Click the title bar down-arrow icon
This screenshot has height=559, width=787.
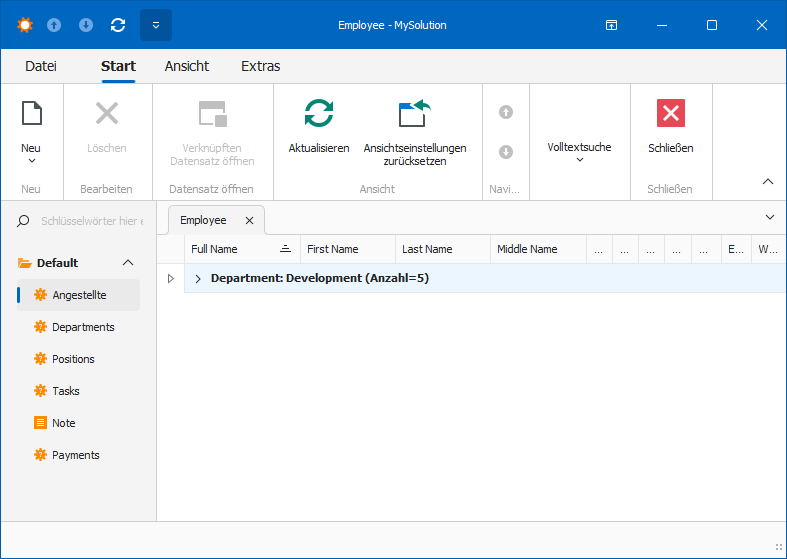point(86,25)
